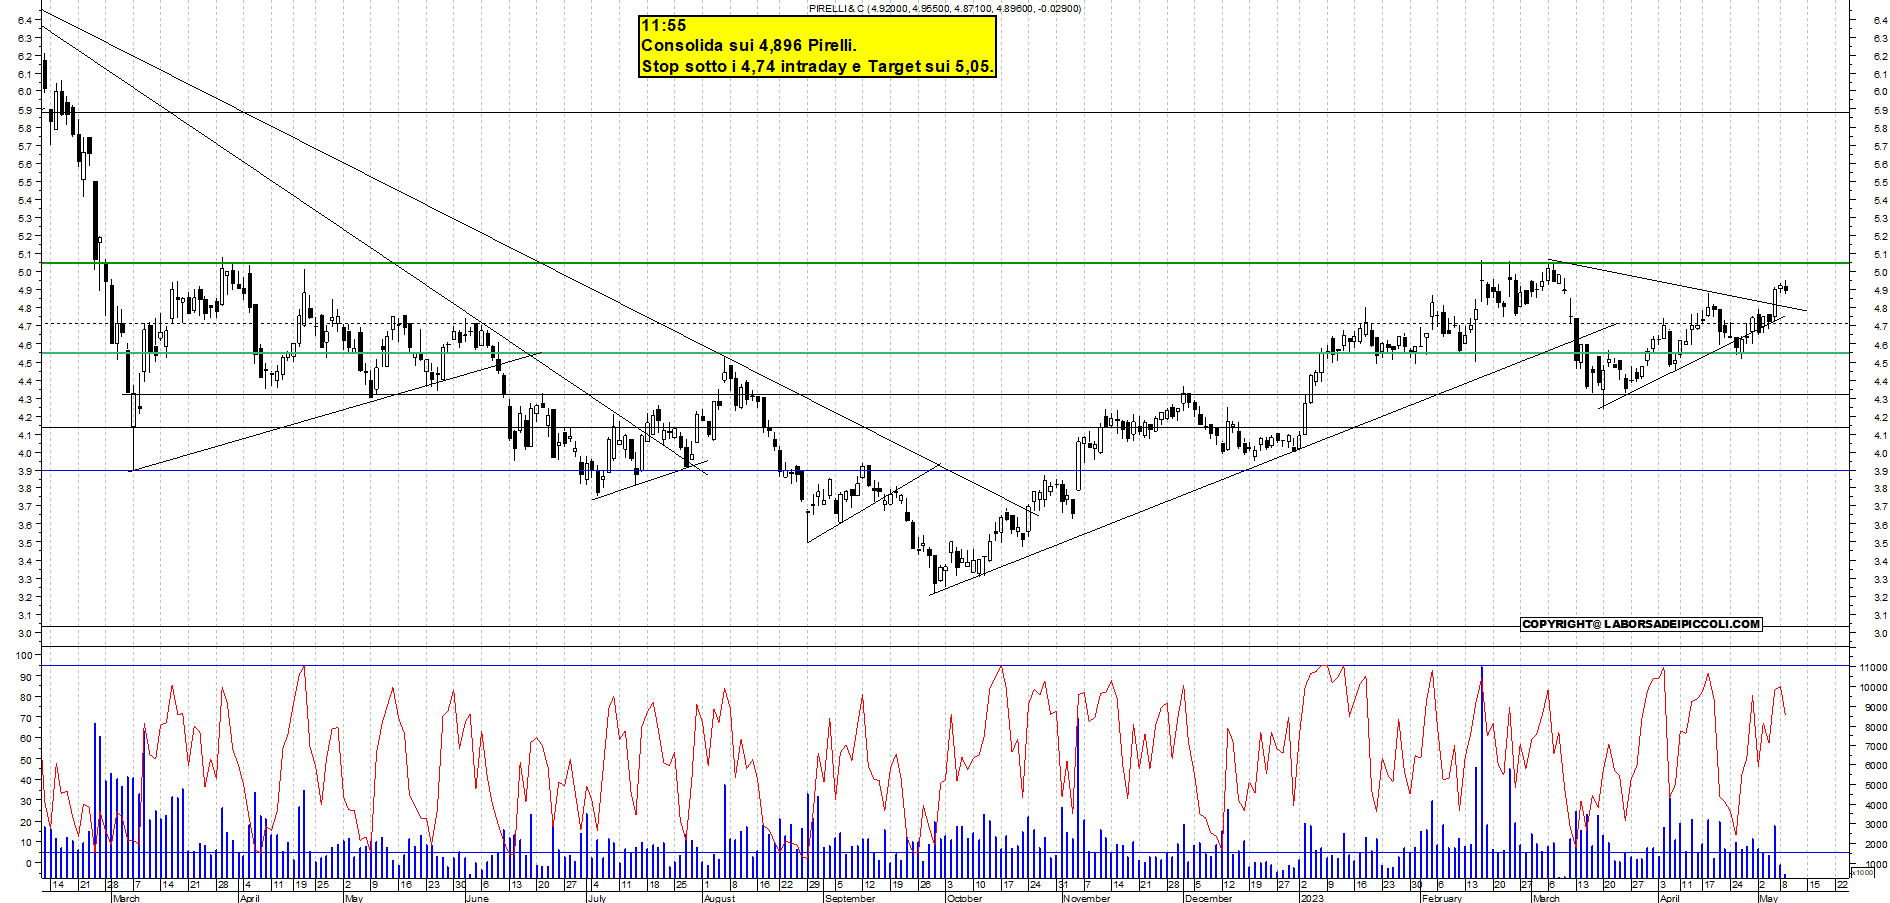Image resolution: width=1890 pixels, height=903 pixels.
Task: Click the 40 level on the oscillator scale
Action: click(25, 781)
